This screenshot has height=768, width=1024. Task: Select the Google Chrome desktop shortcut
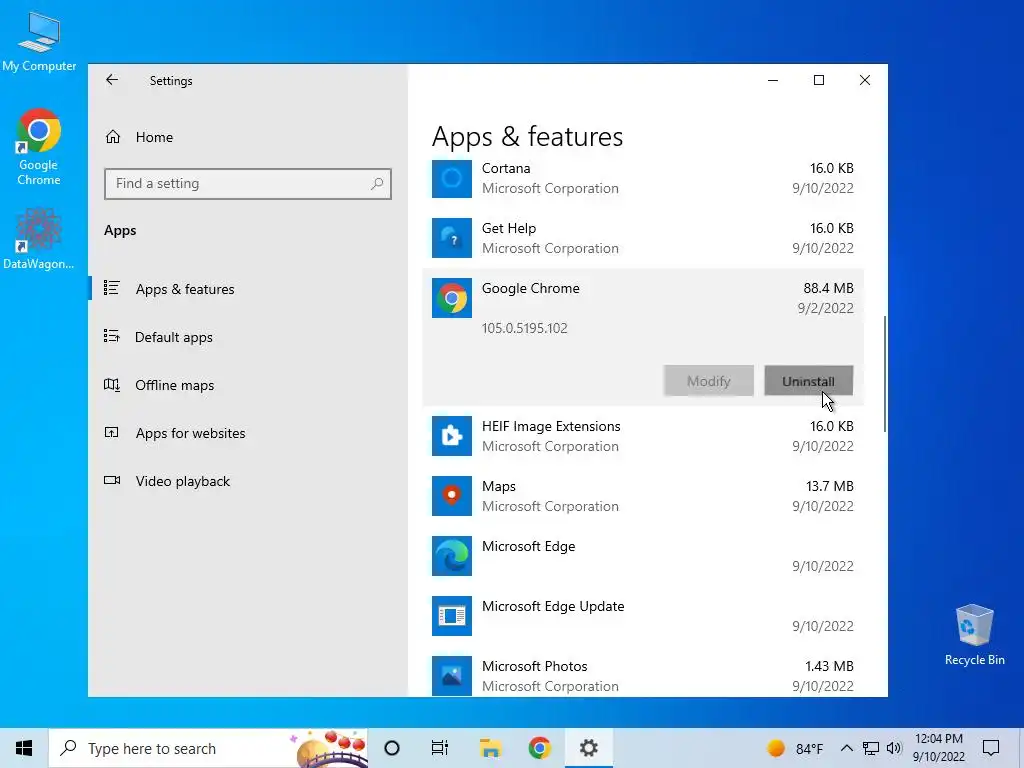click(x=39, y=148)
